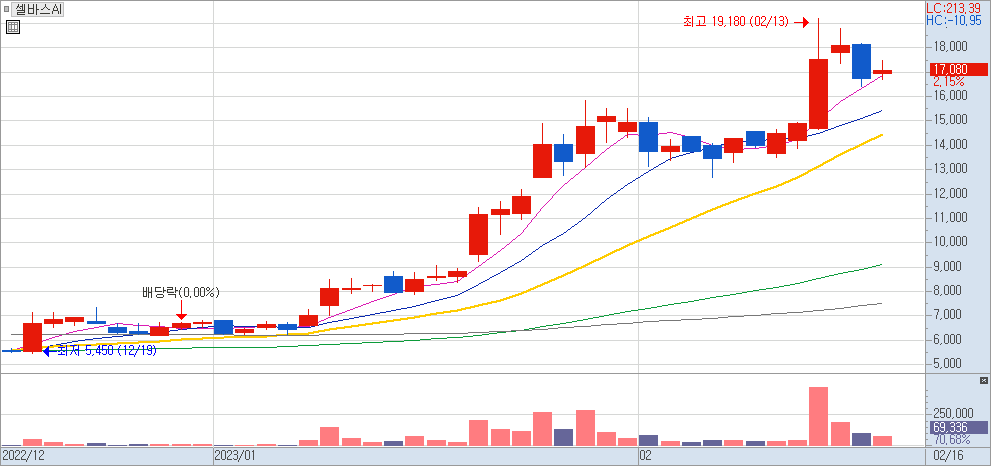Click the small gray square beside 셀바스AI
Viewport: 991px width, 466px height.
click(x=6, y=9)
